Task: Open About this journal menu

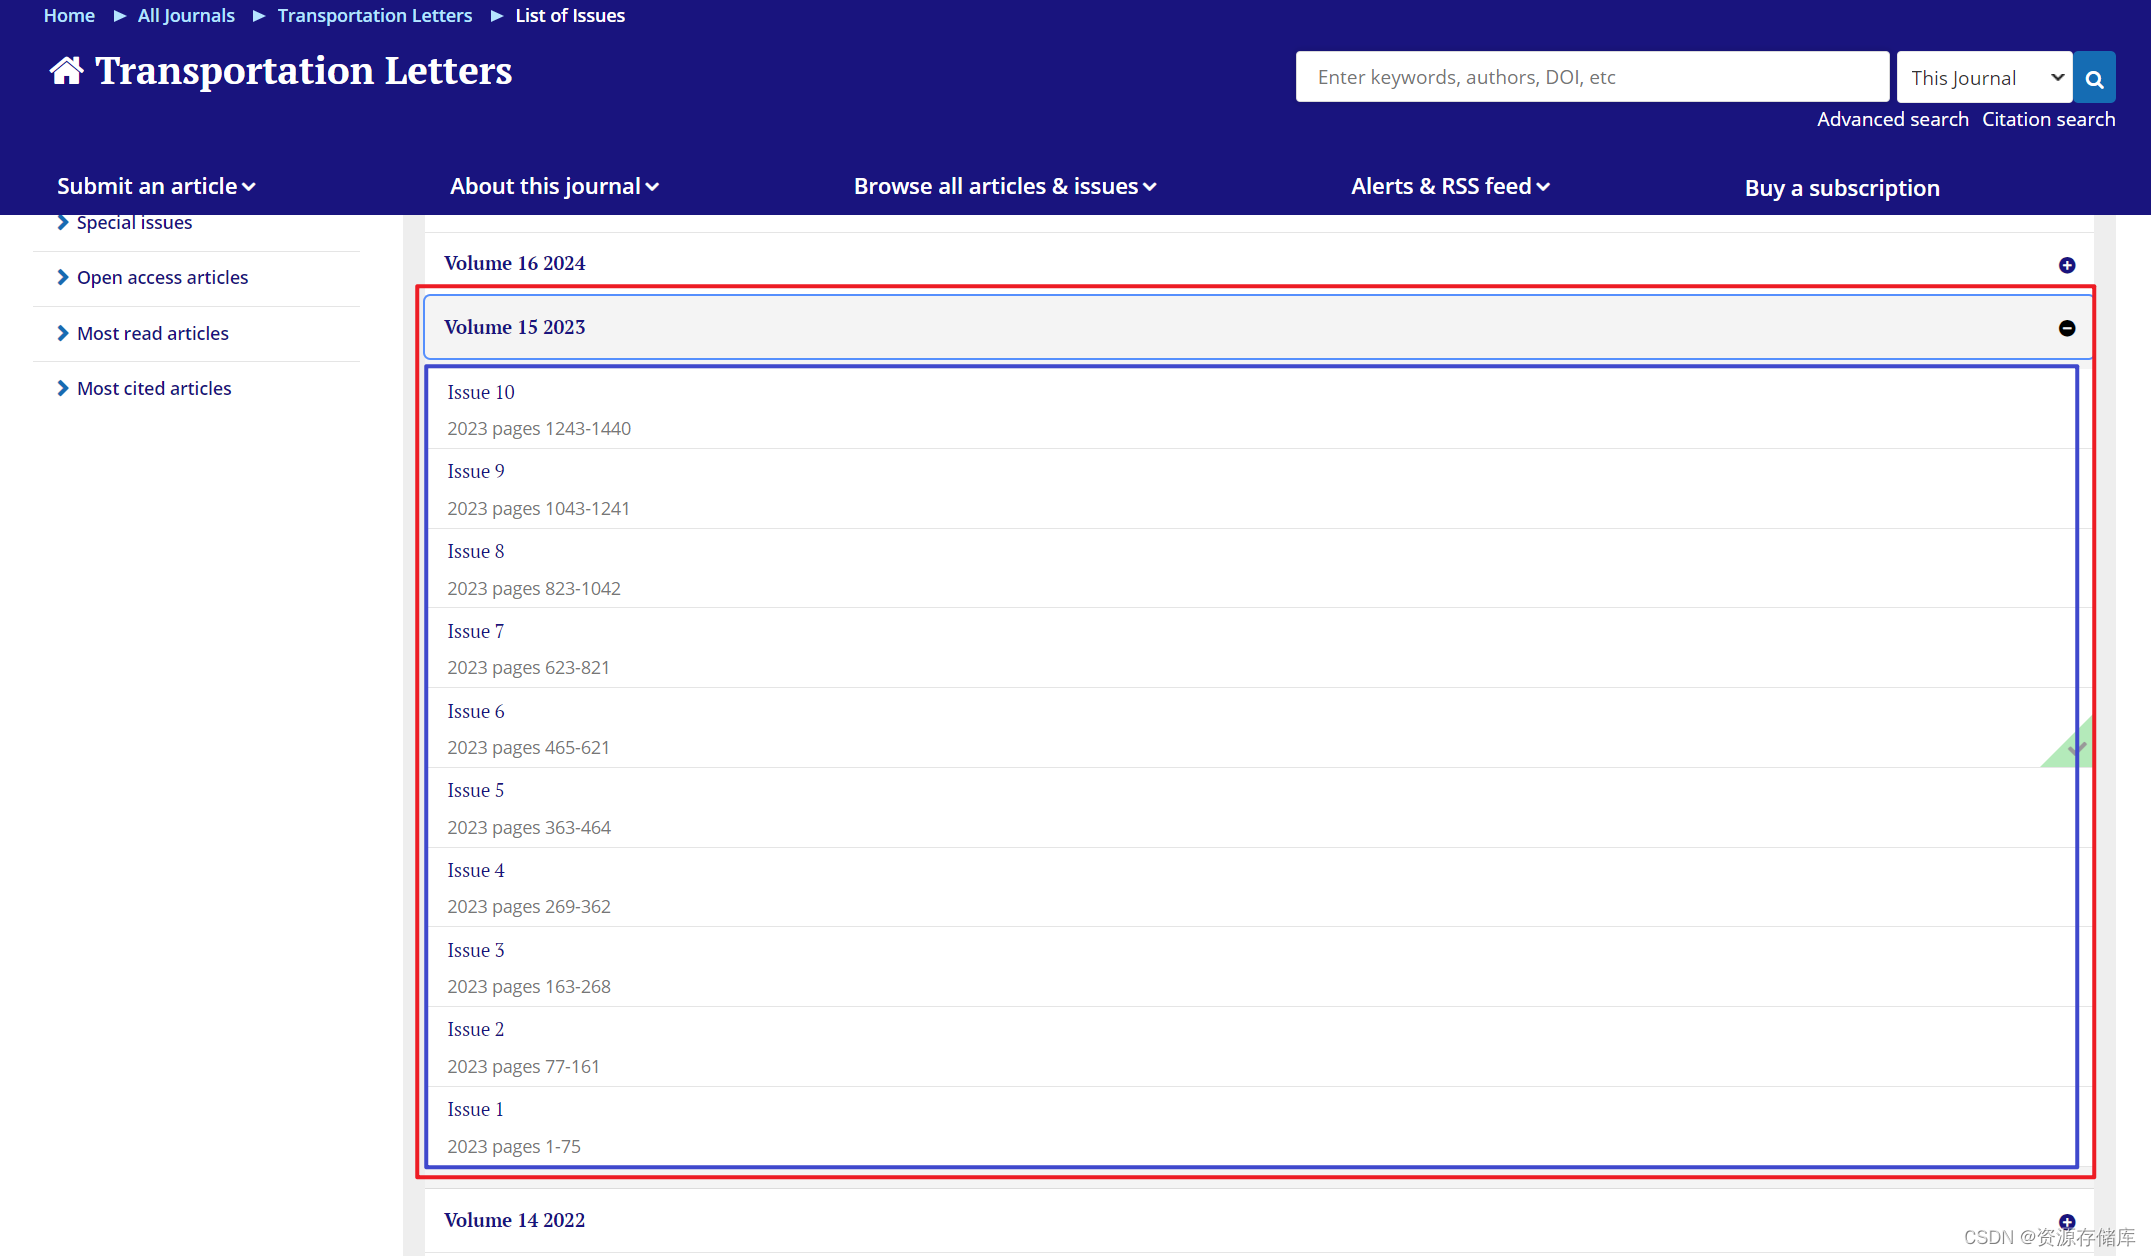Action: 554,187
